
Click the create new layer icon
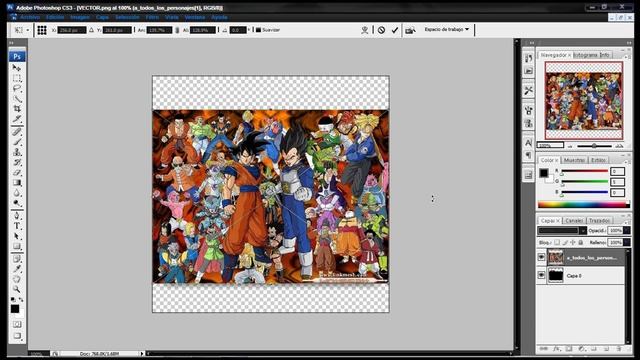(606, 349)
